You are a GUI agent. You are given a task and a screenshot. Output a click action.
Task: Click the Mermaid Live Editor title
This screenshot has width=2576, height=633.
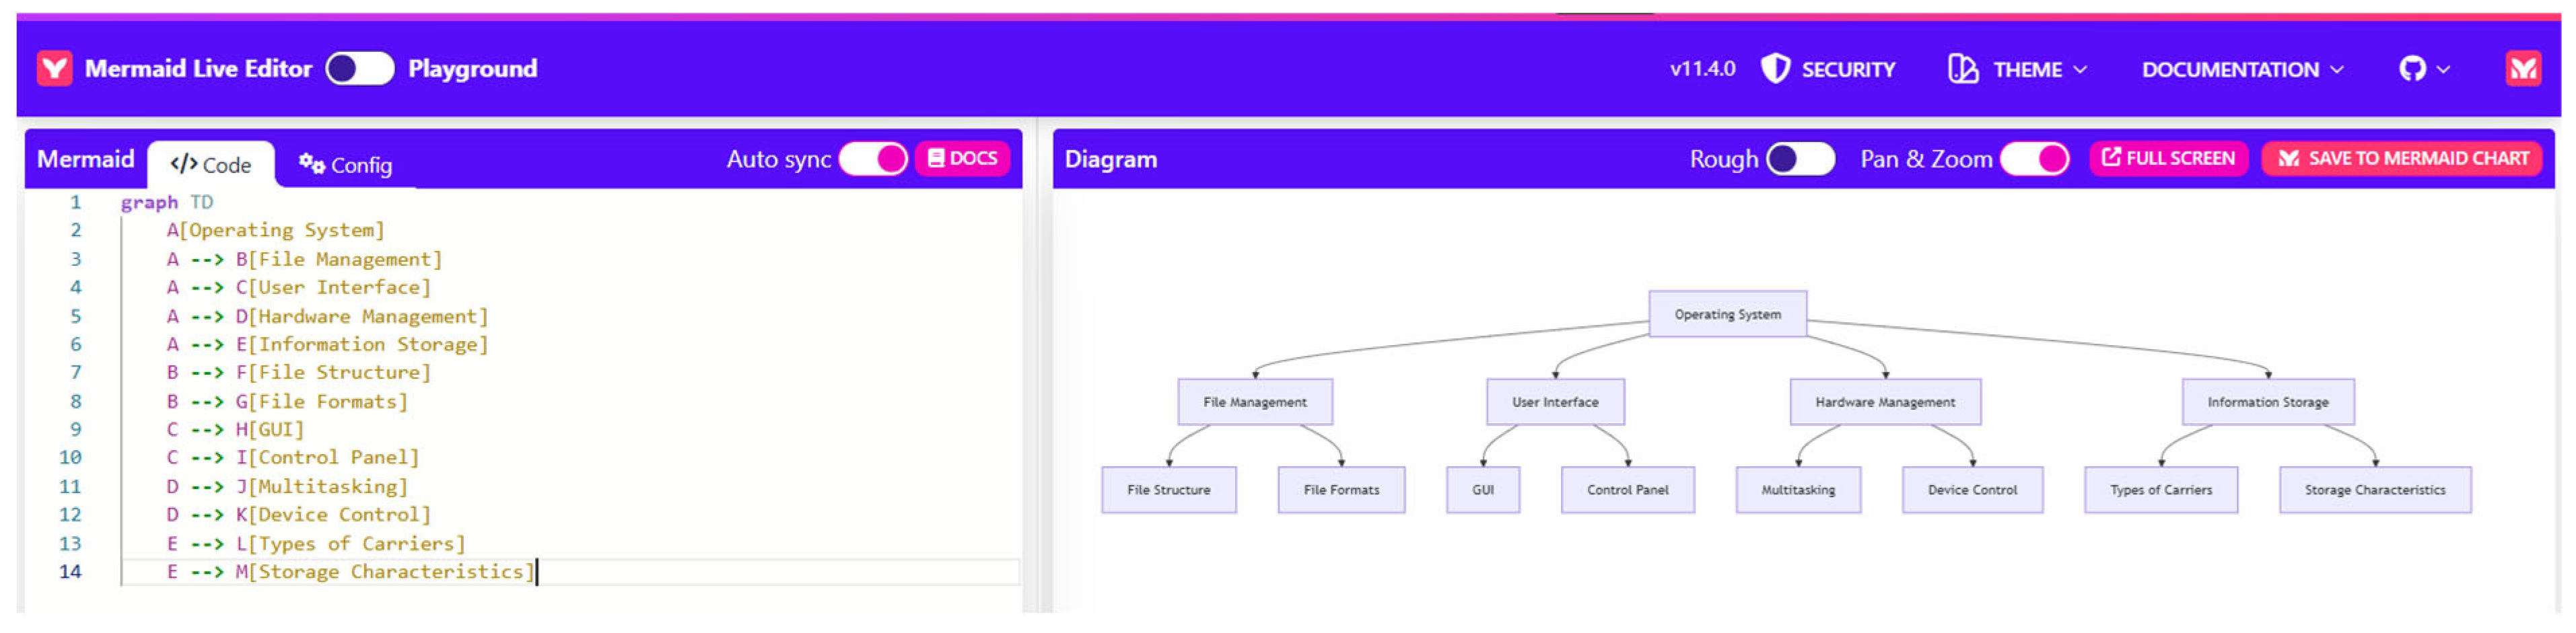(x=198, y=68)
